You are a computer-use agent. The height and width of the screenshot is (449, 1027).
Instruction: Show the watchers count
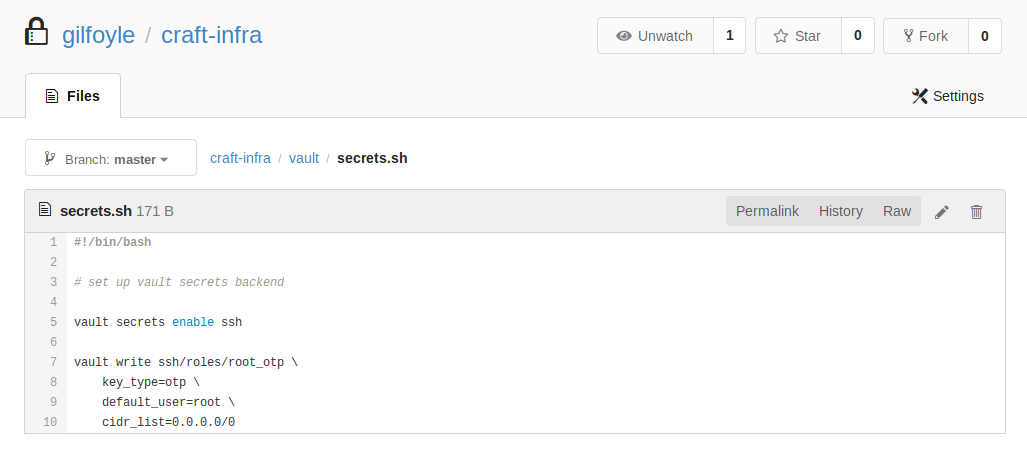729,36
